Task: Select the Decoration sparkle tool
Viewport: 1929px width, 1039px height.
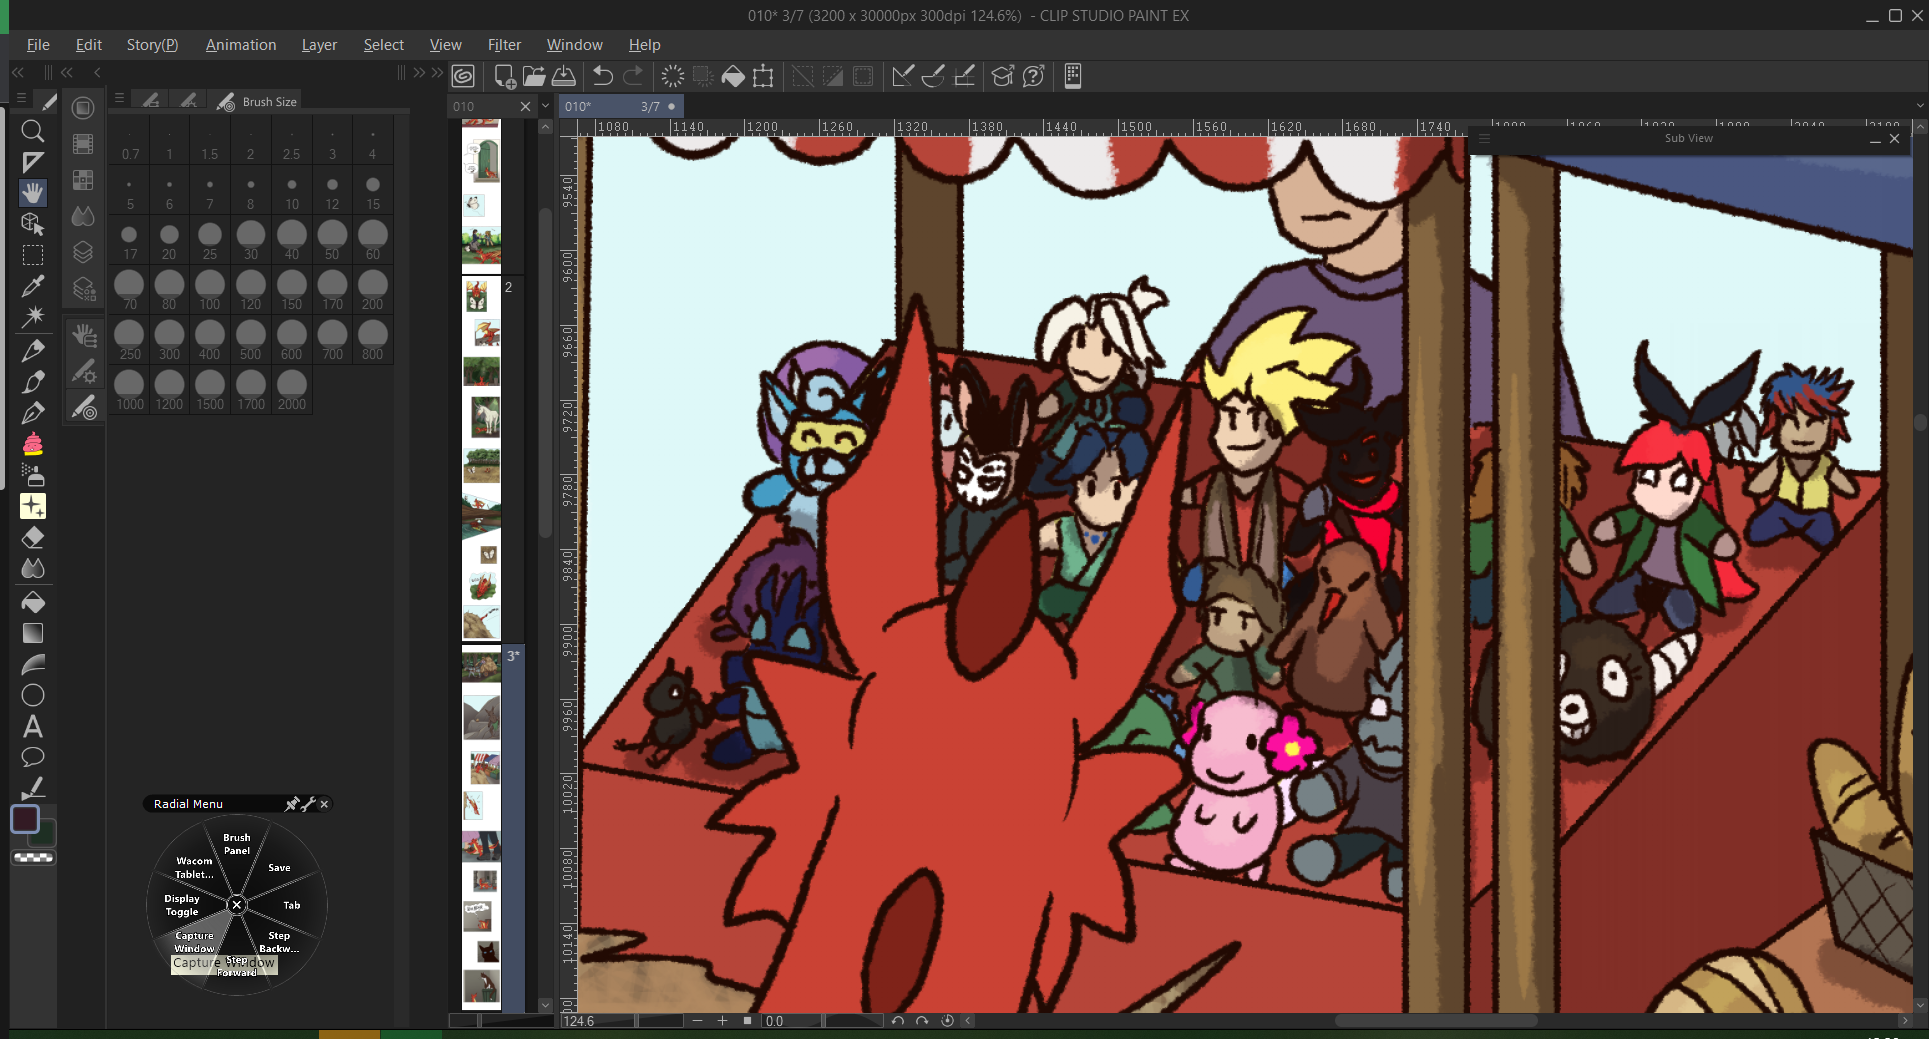Action: (x=33, y=506)
